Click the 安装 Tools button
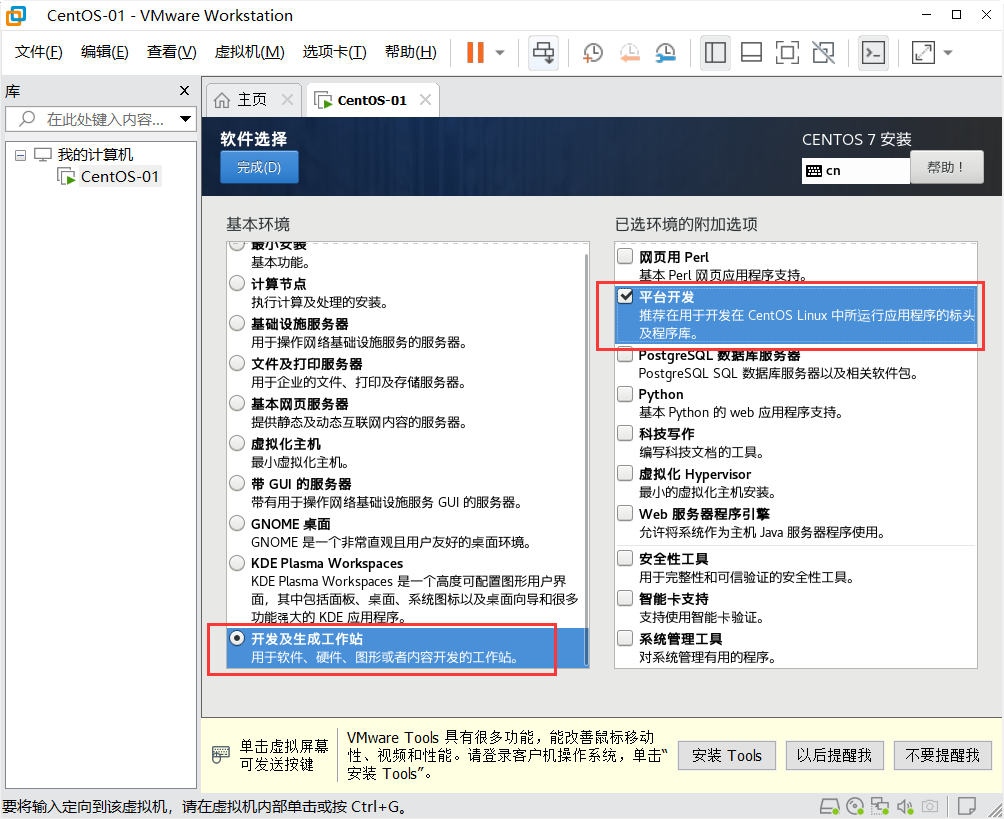The image size is (1004, 819). click(727, 756)
